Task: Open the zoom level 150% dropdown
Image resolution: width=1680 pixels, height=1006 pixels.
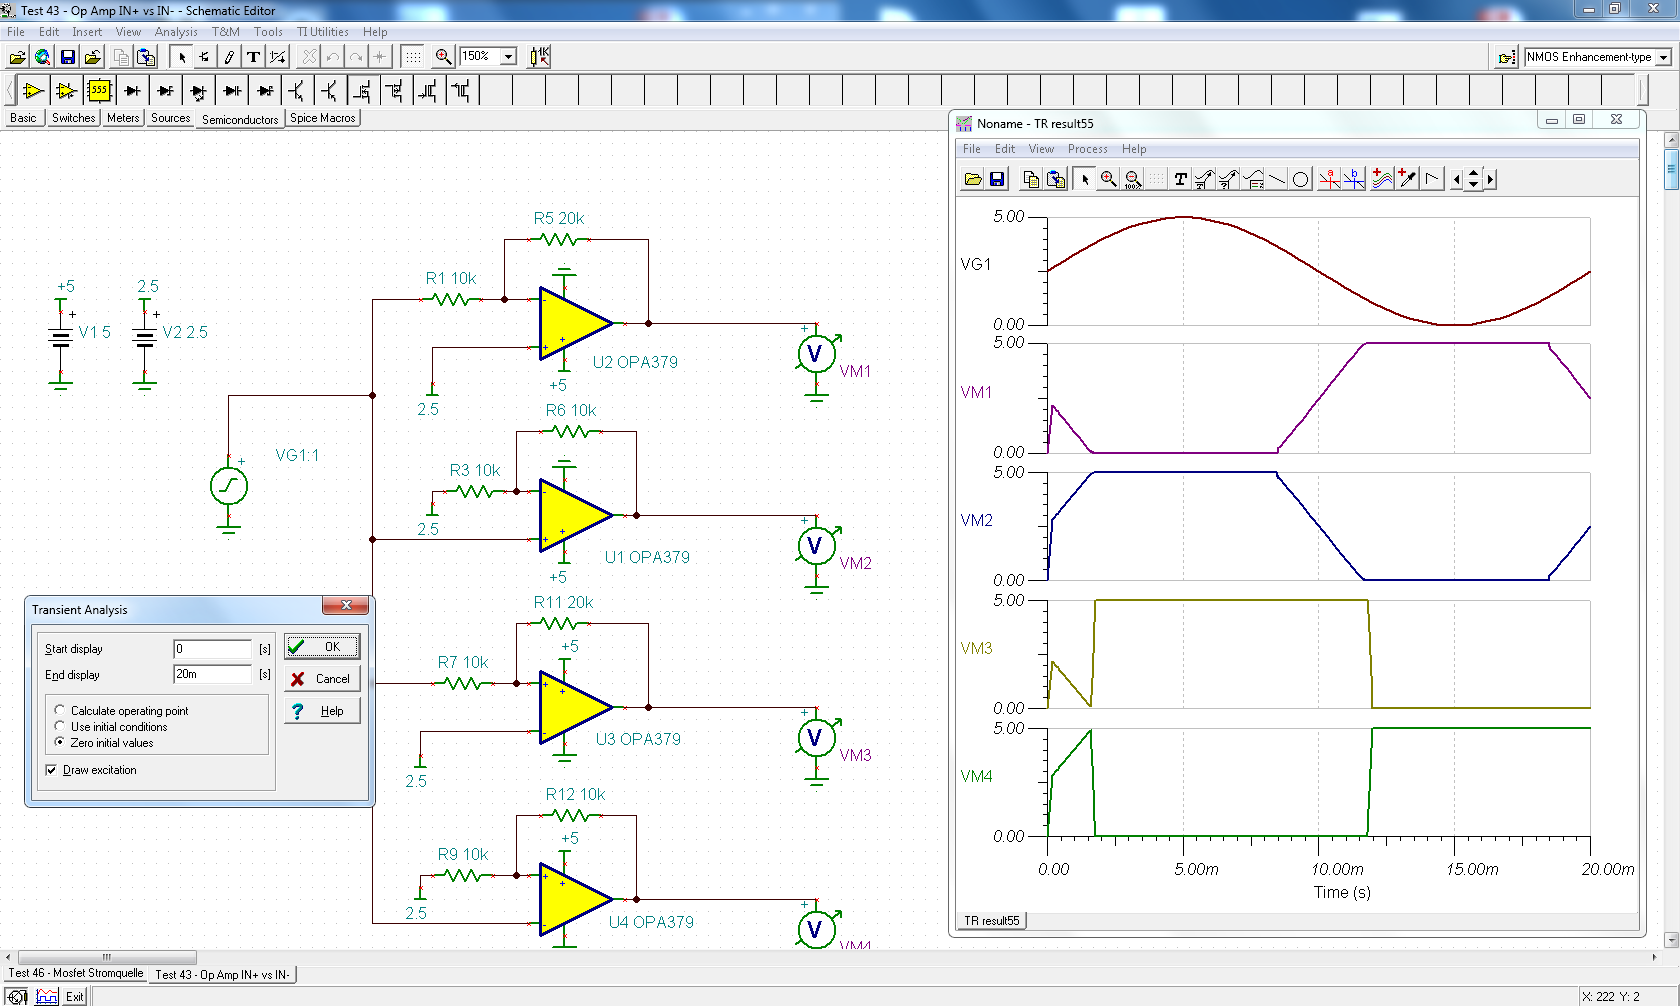Action: (508, 57)
